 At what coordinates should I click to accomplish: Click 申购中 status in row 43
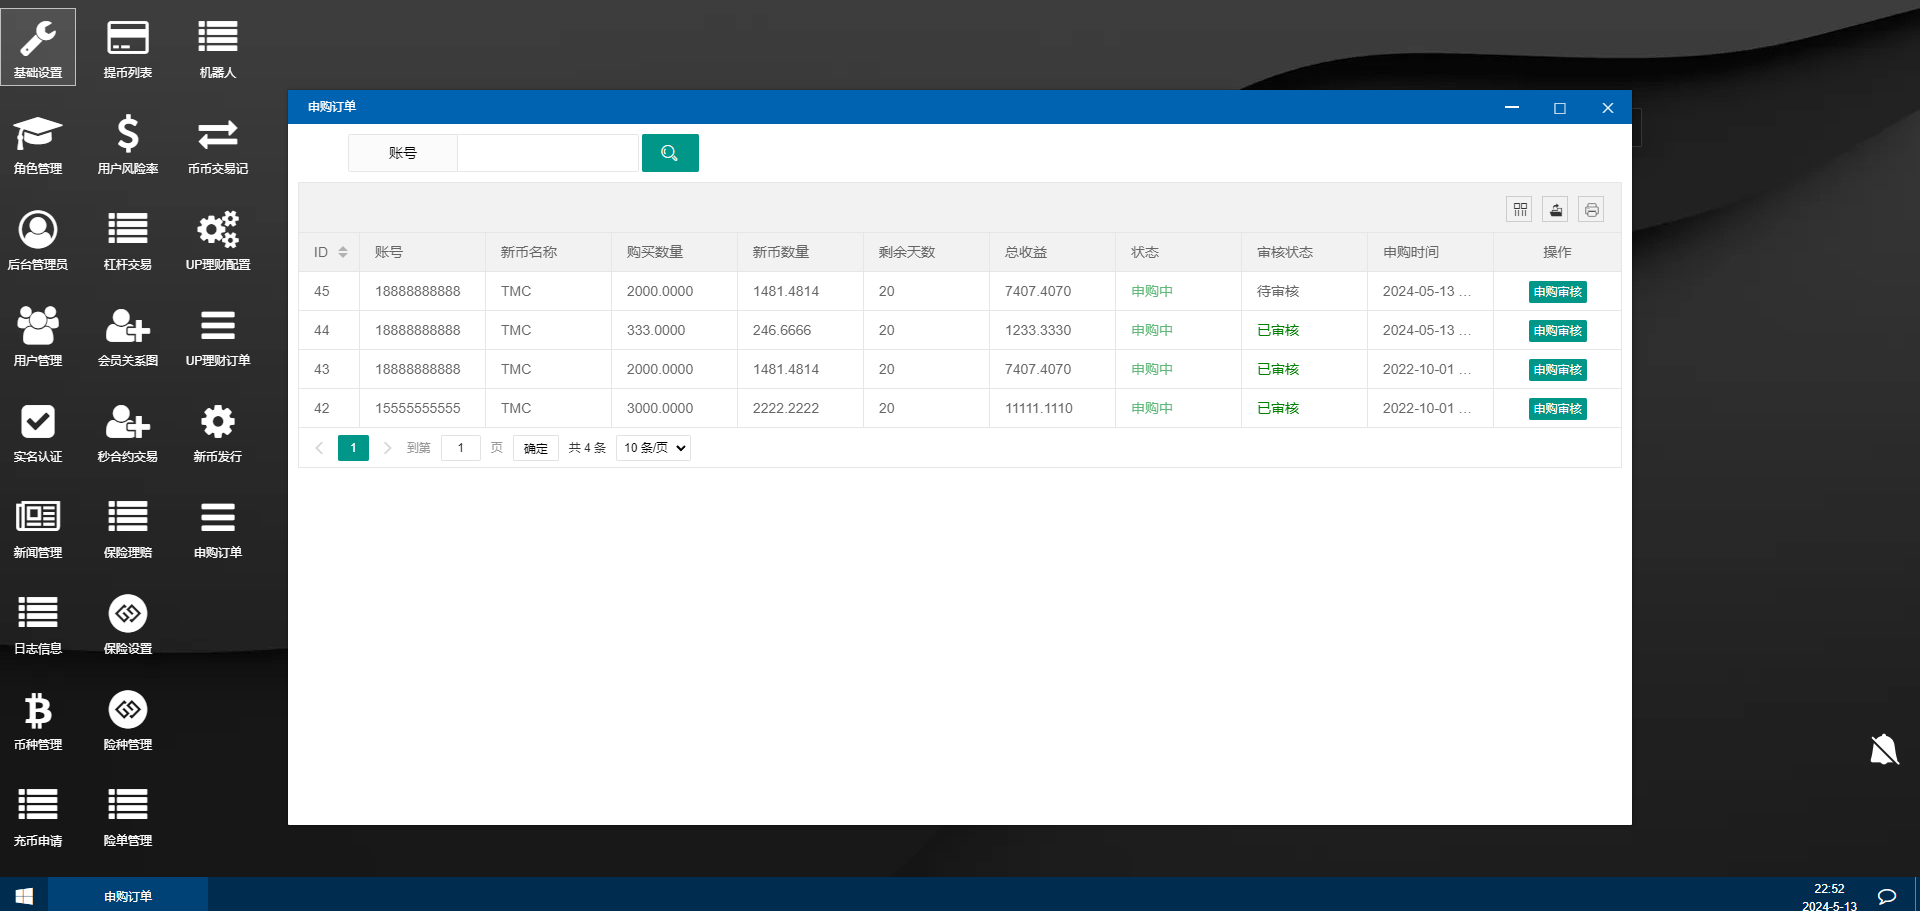[x=1152, y=369]
